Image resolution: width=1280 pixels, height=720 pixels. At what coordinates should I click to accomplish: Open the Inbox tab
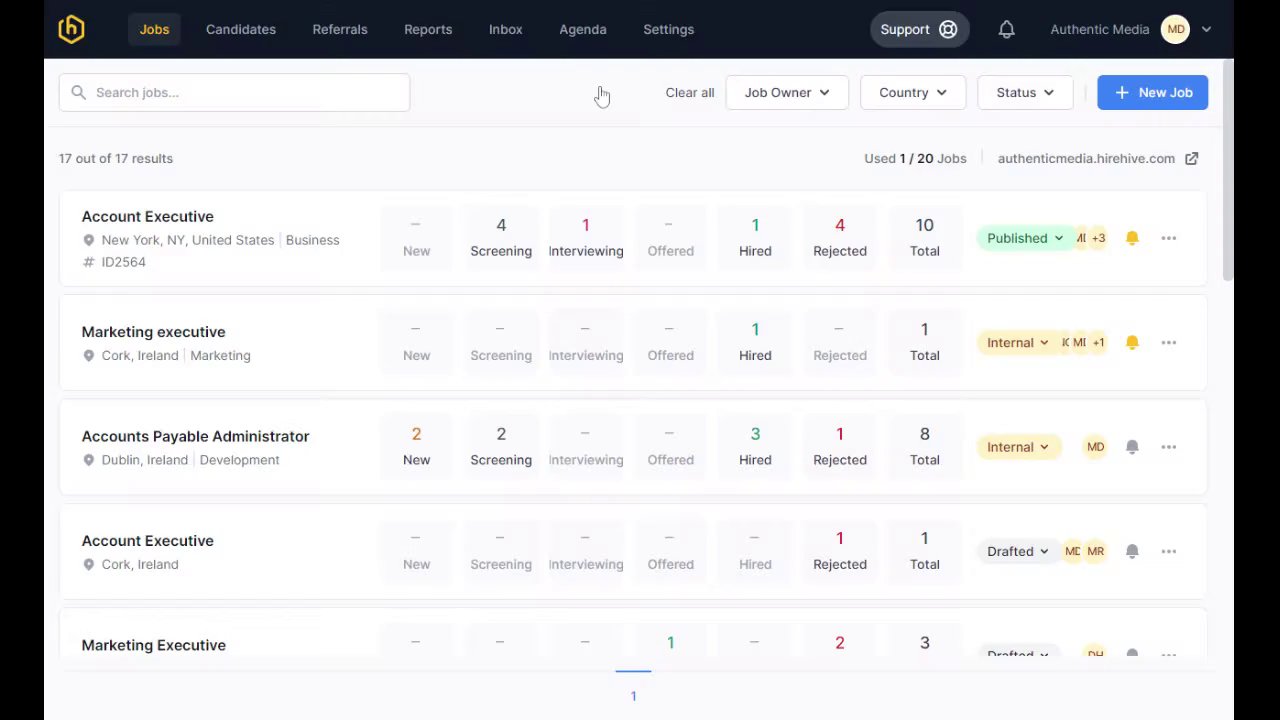coord(506,29)
